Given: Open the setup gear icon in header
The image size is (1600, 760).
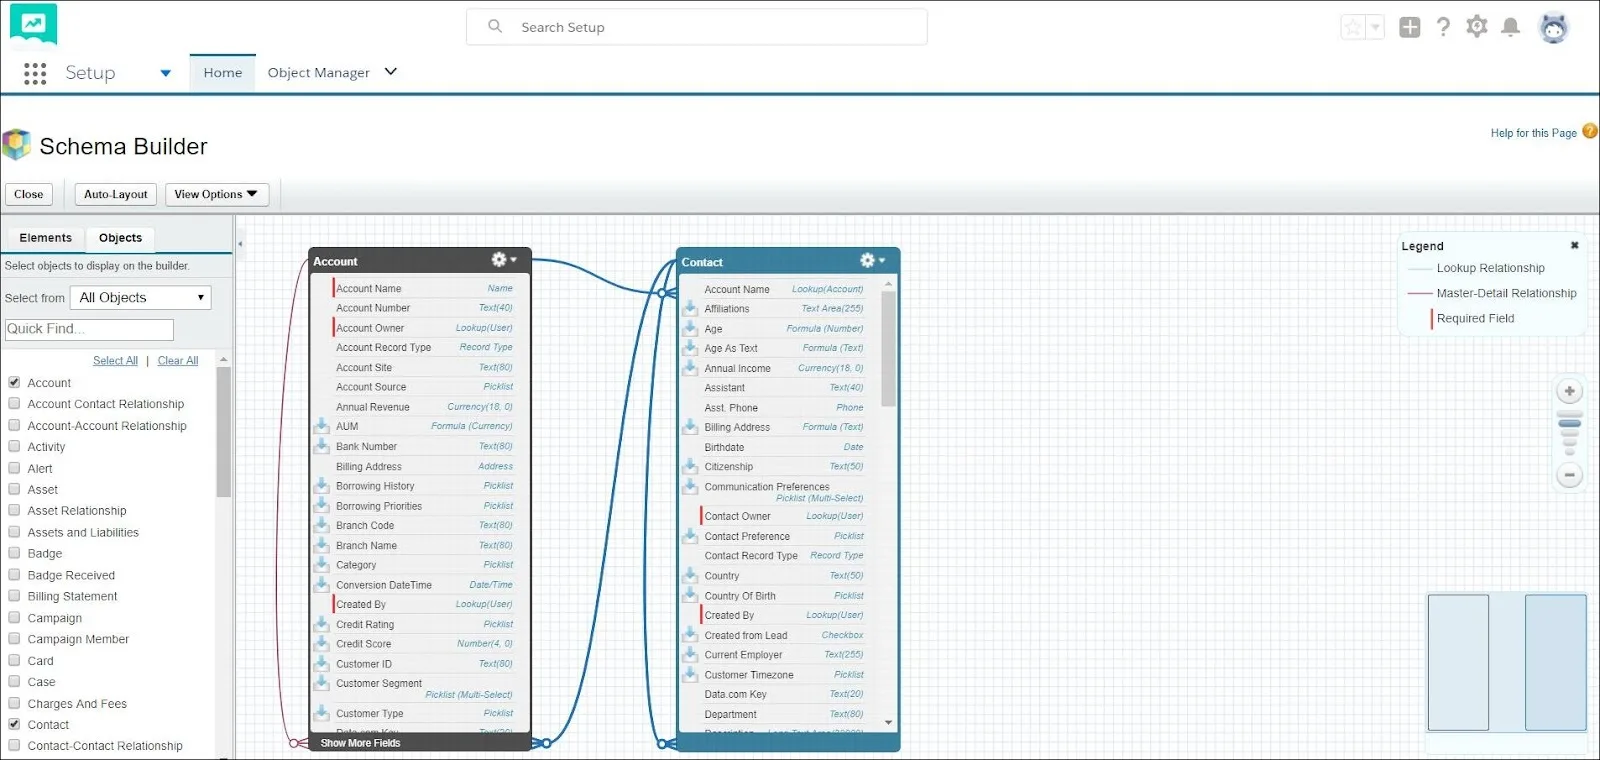Looking at the screenshot, I should click(x=1477, y=27).
